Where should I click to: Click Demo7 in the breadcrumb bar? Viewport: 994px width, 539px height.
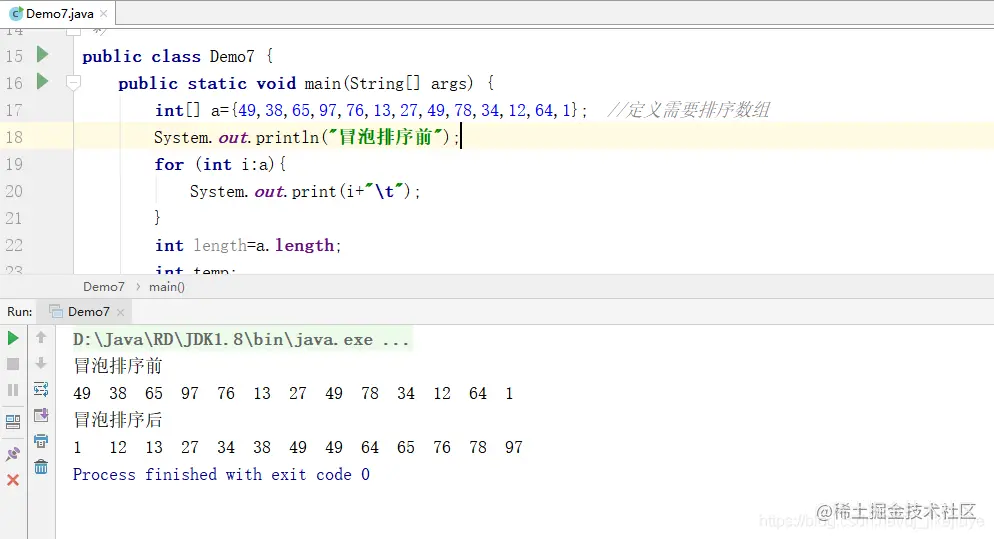104,287
